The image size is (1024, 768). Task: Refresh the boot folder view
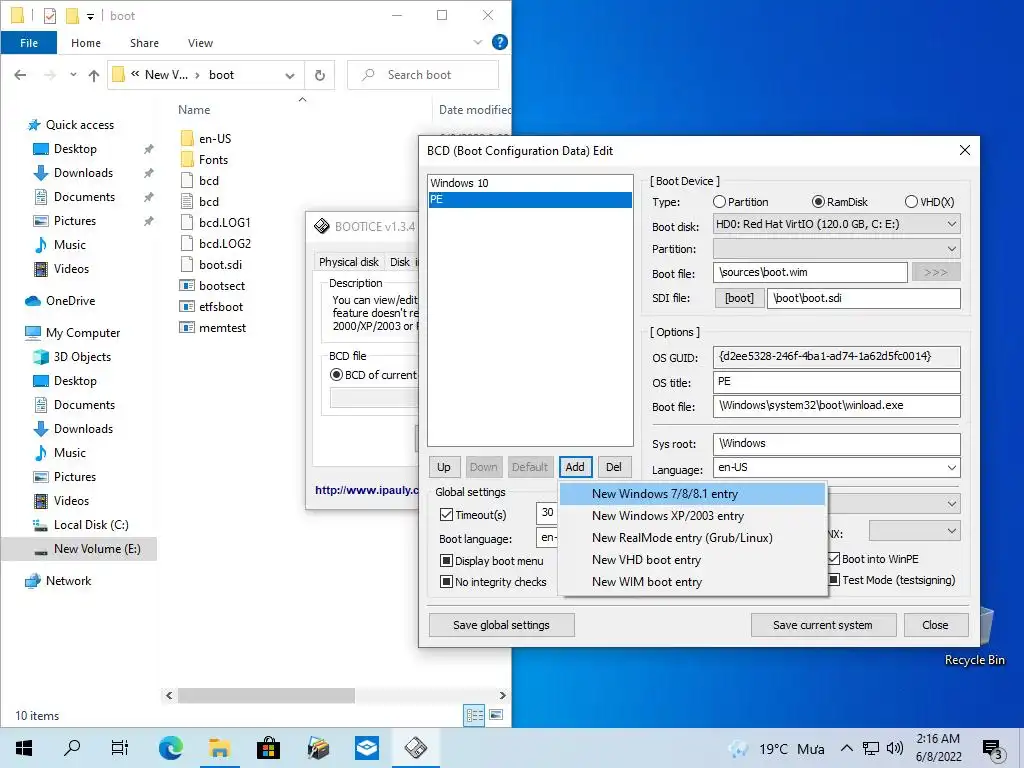click(x=320, y=75)
